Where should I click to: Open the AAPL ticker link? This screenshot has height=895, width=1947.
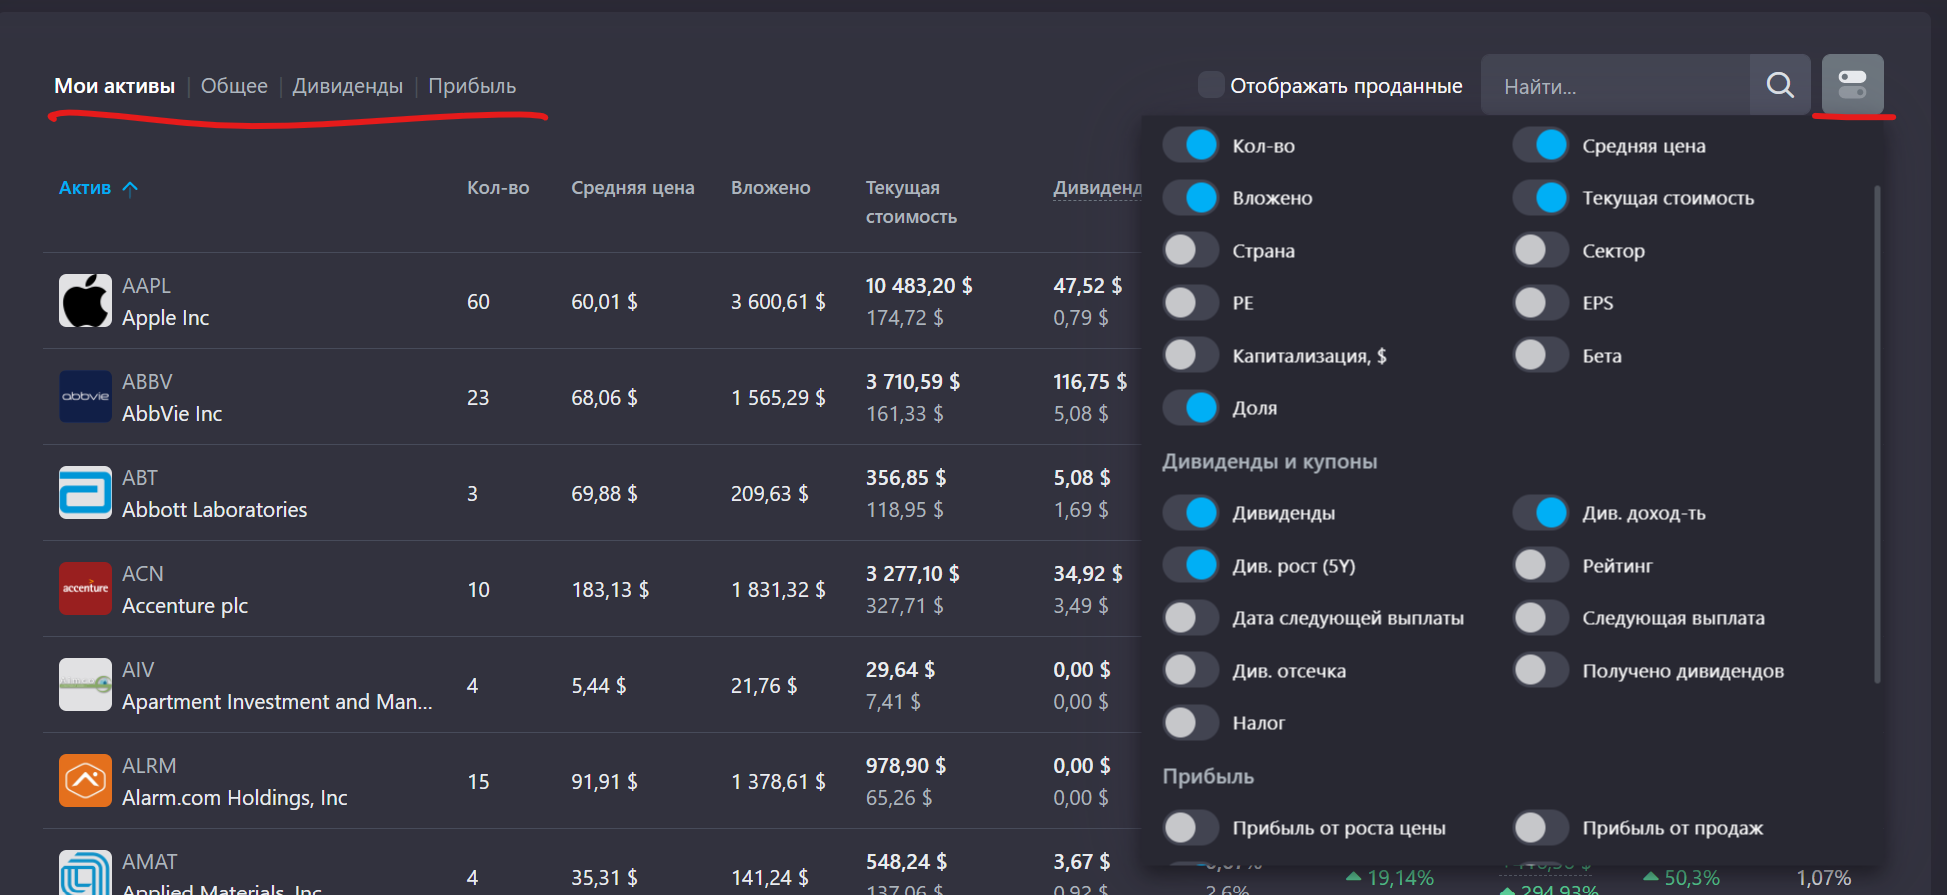pos(146,286)
